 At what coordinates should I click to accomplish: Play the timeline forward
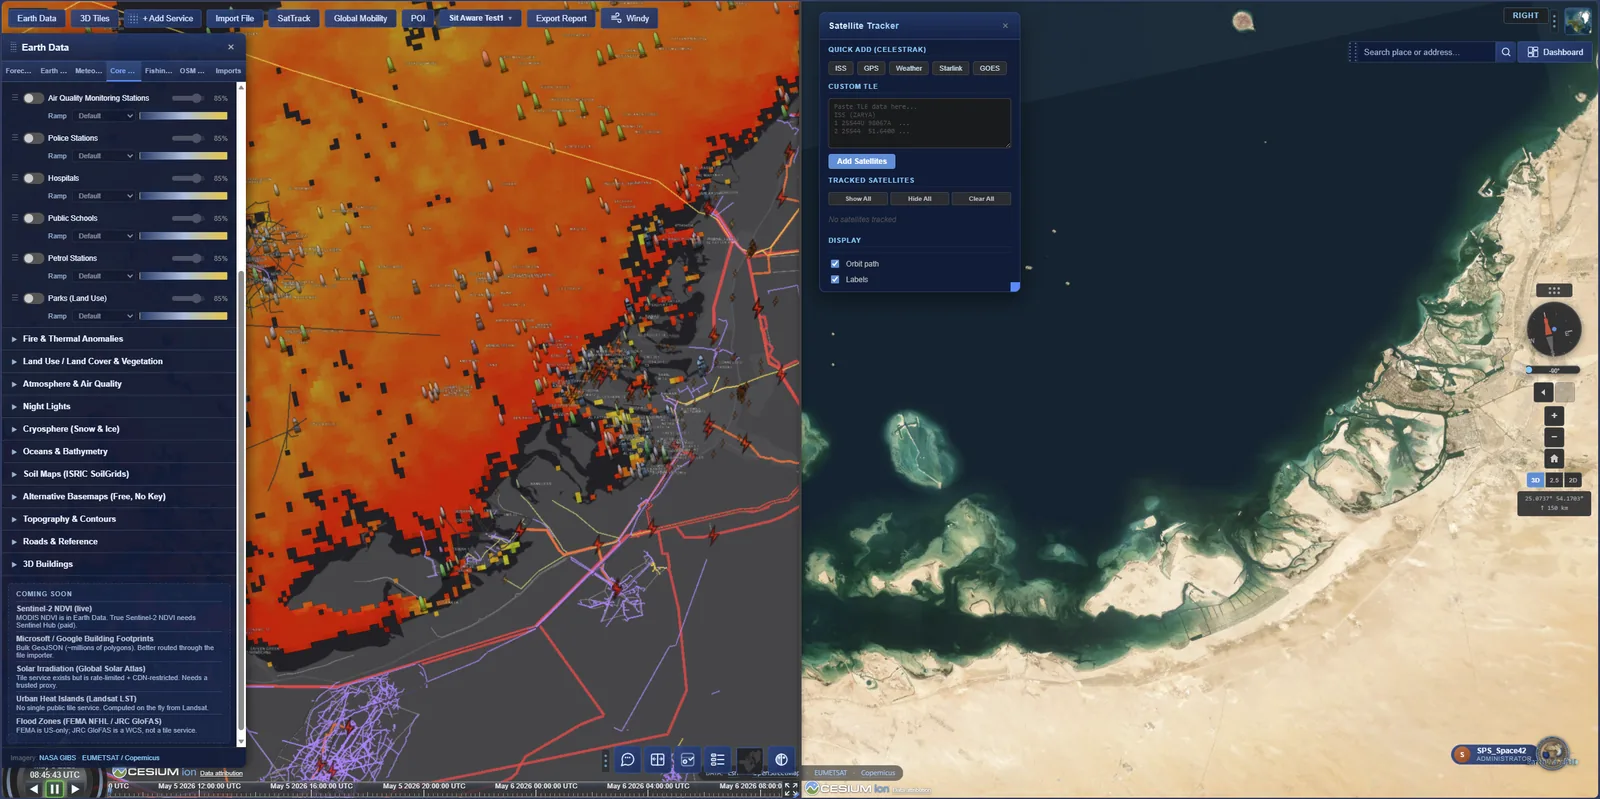pos(75,789)
